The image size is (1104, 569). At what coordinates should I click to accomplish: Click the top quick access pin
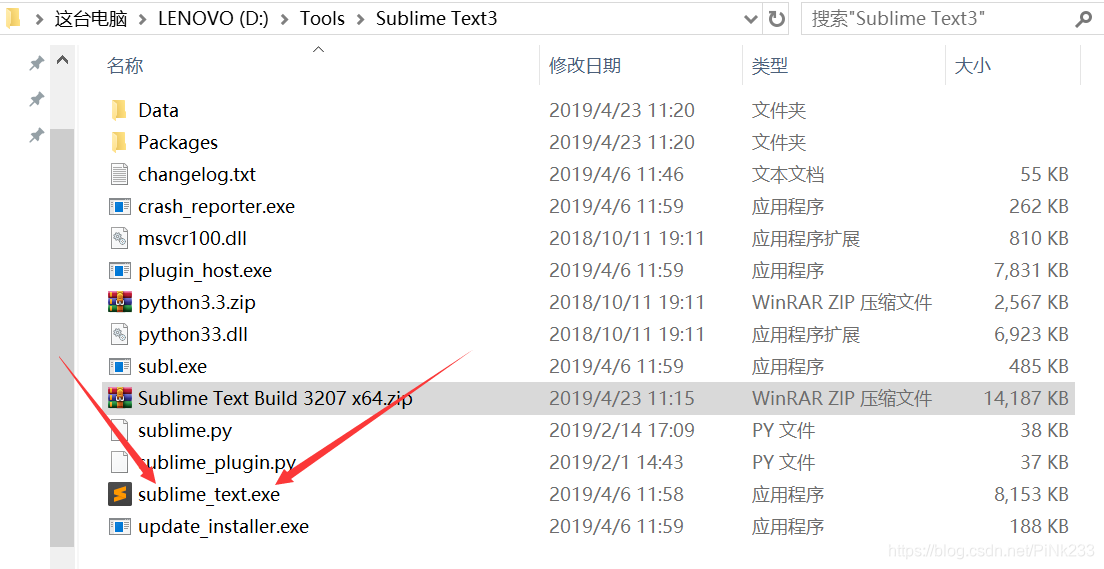[36, 63]
